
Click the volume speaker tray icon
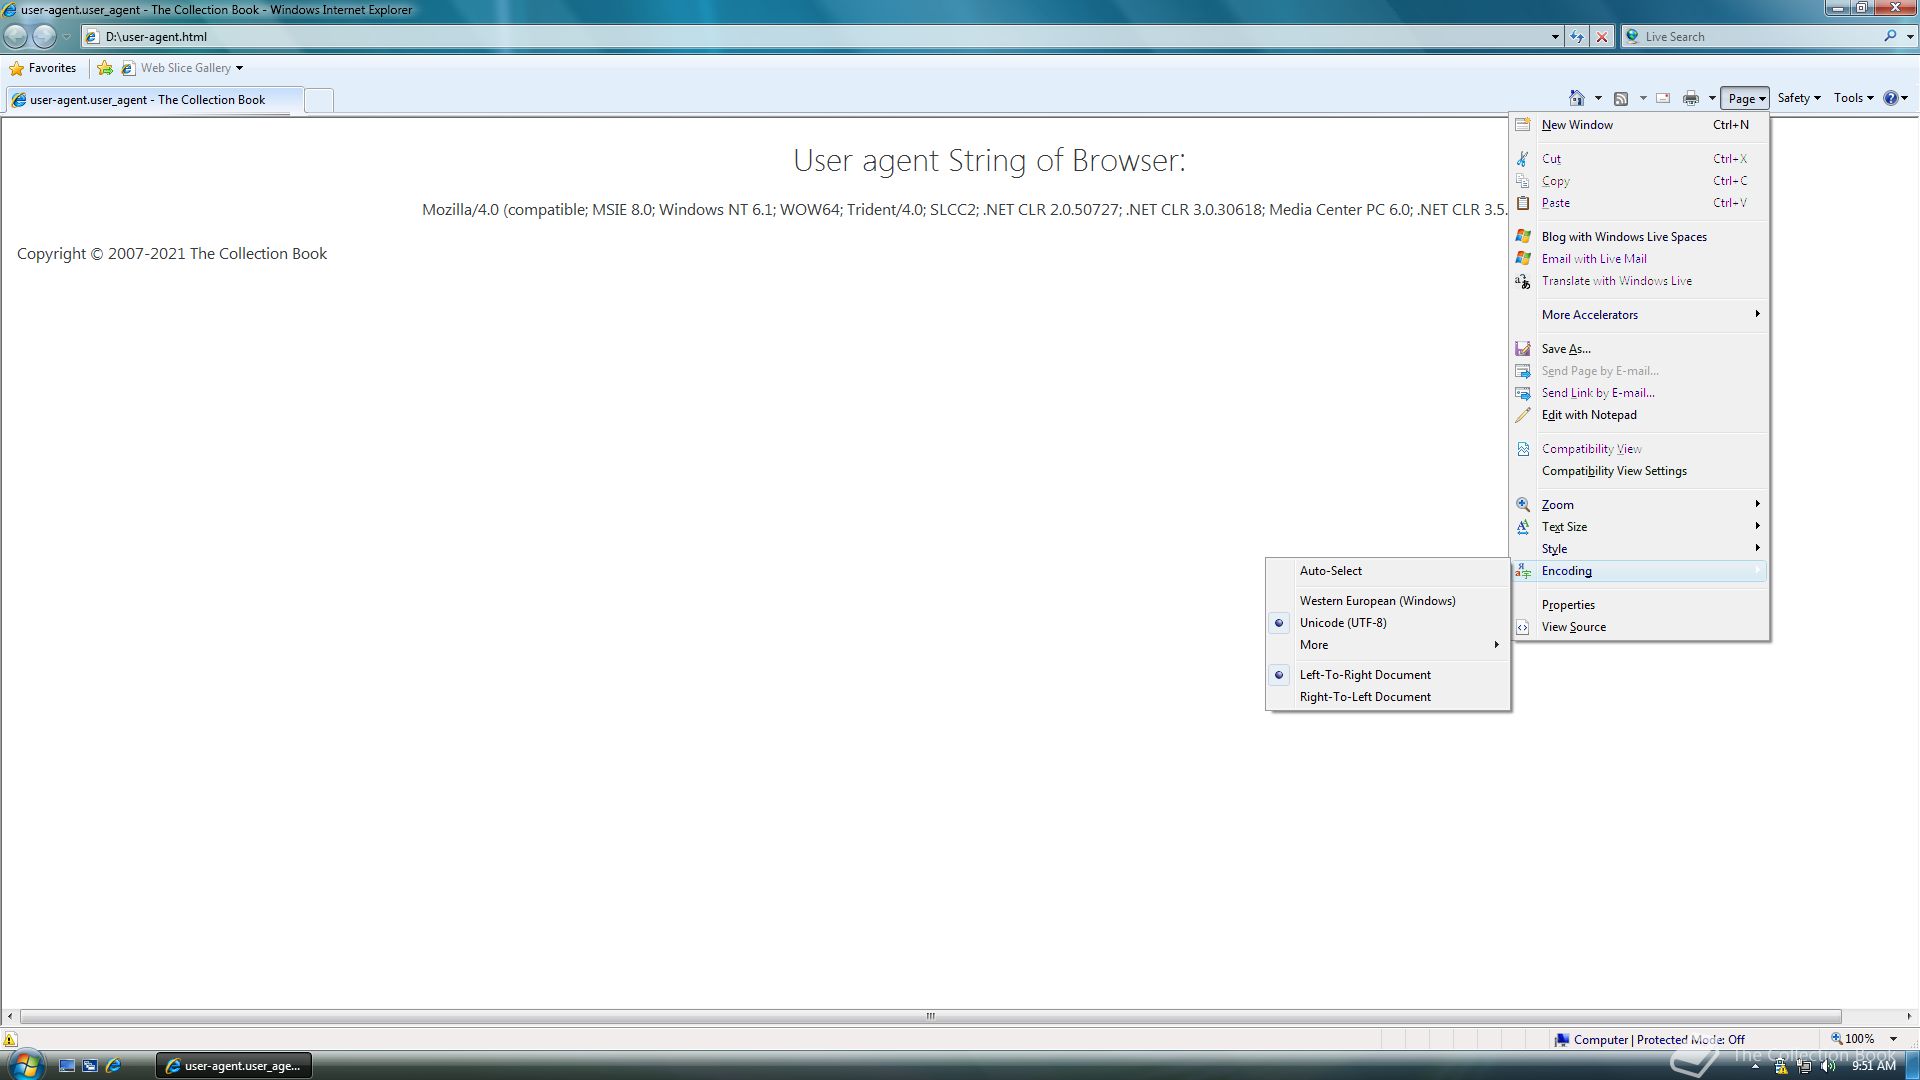point(1829,1066)
